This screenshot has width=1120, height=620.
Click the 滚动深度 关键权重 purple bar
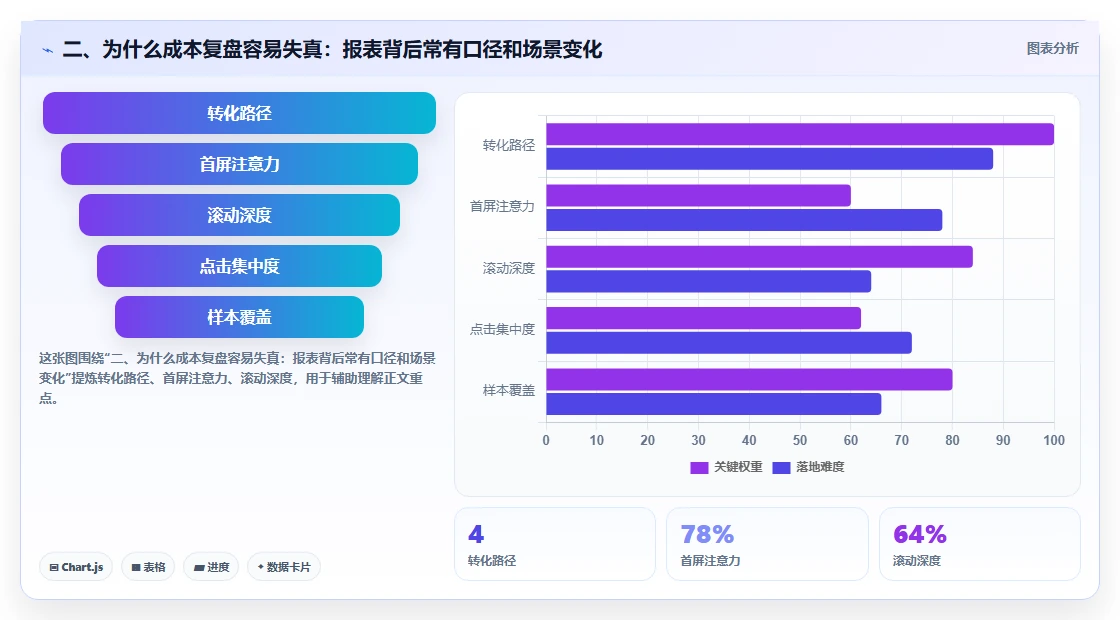[759, 256]
